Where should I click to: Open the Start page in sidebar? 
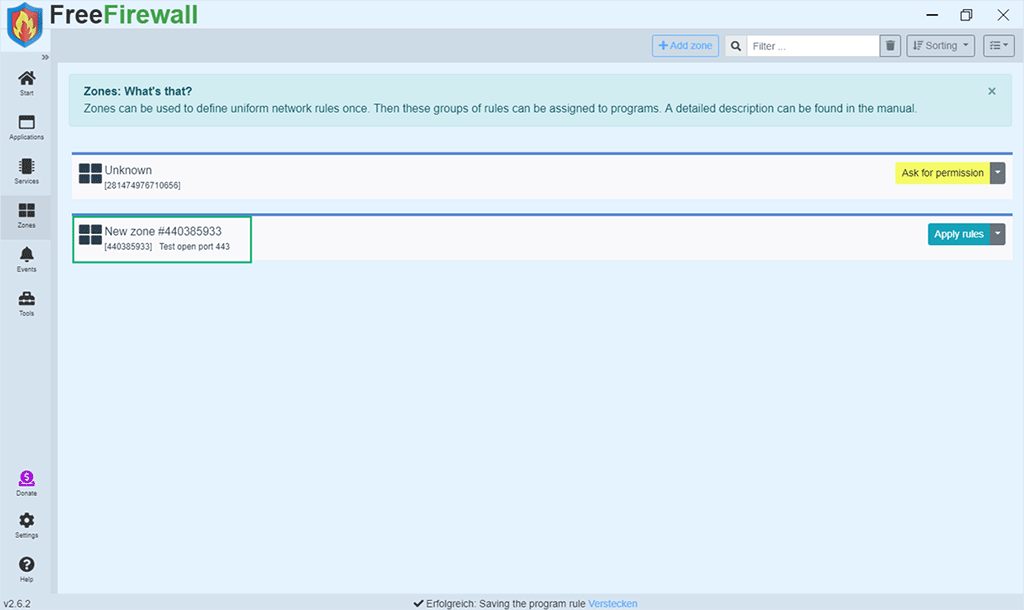point(27,82)
